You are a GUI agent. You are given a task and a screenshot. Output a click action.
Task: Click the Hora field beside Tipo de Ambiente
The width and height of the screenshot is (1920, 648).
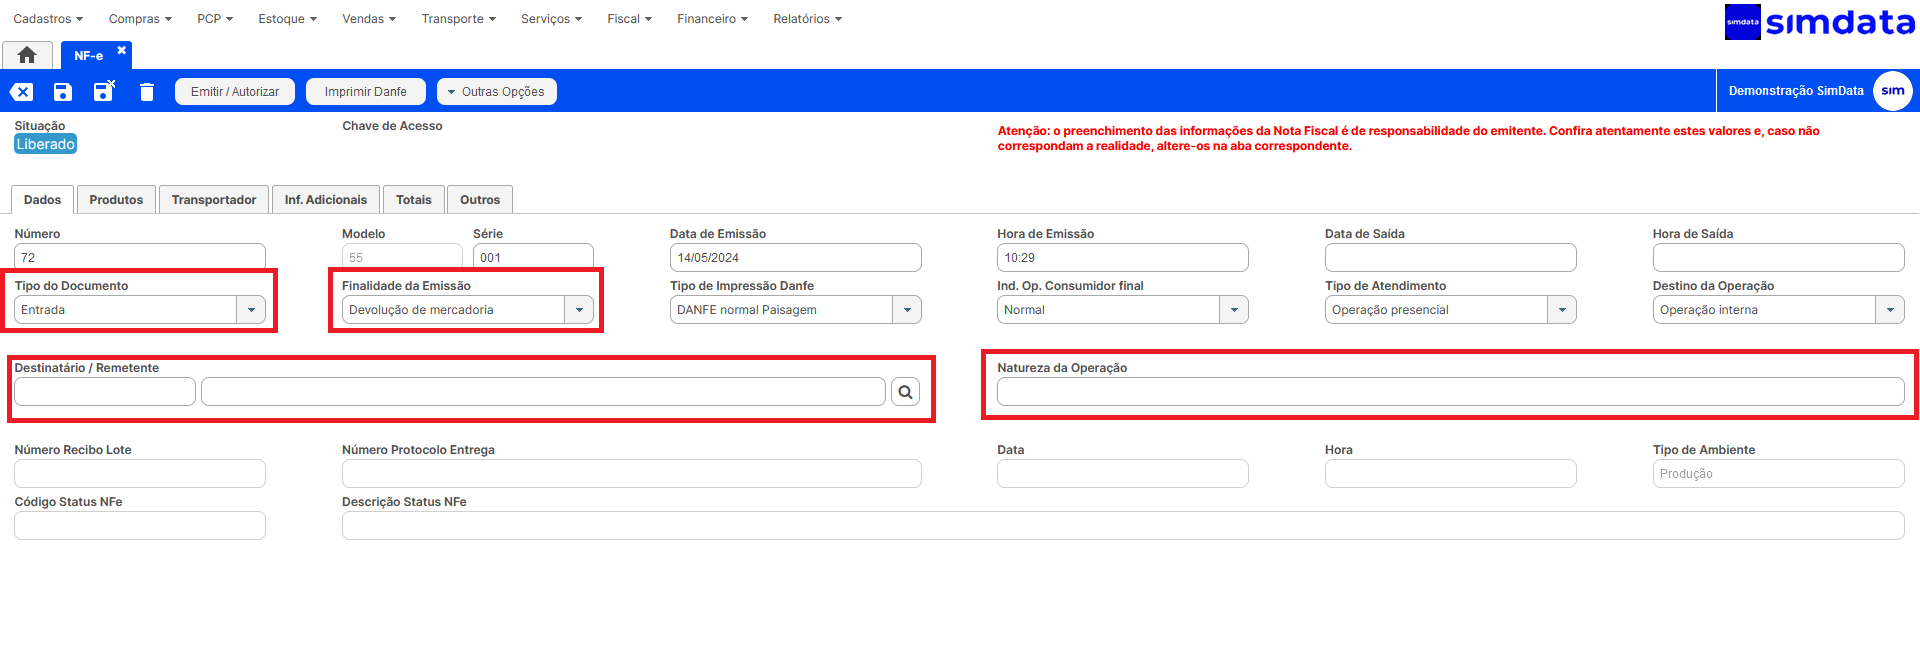1451,474
